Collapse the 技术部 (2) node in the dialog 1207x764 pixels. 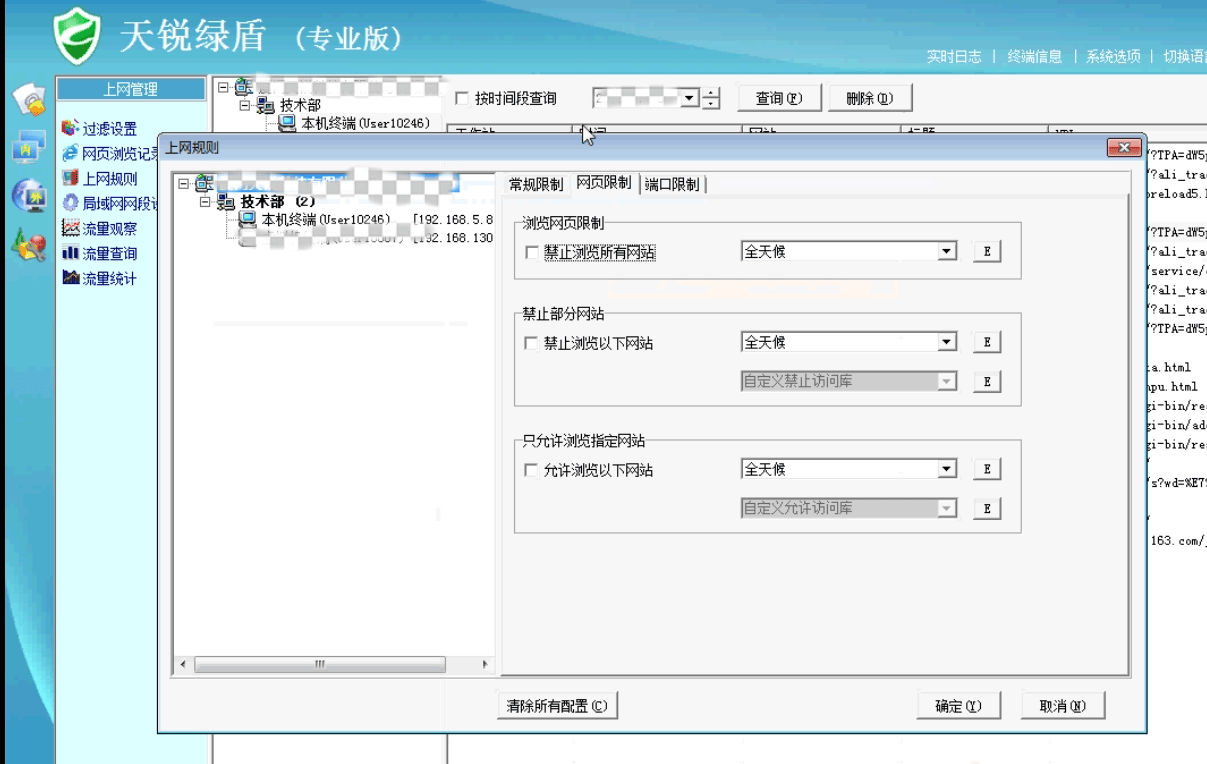pyautogui.click(x=205, y=202)
